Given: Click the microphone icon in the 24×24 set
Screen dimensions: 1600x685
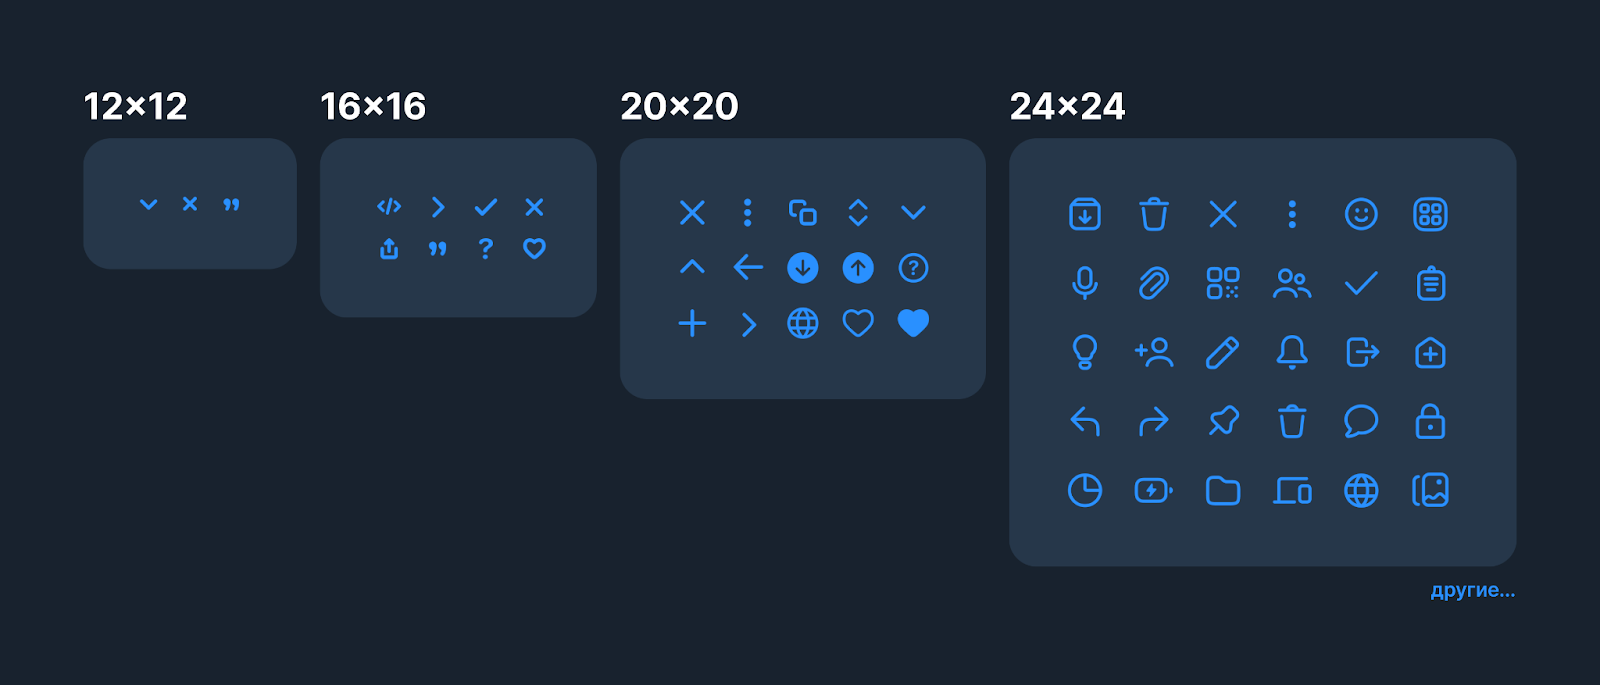Looking at the screenshot, I should pos(1084,284).
